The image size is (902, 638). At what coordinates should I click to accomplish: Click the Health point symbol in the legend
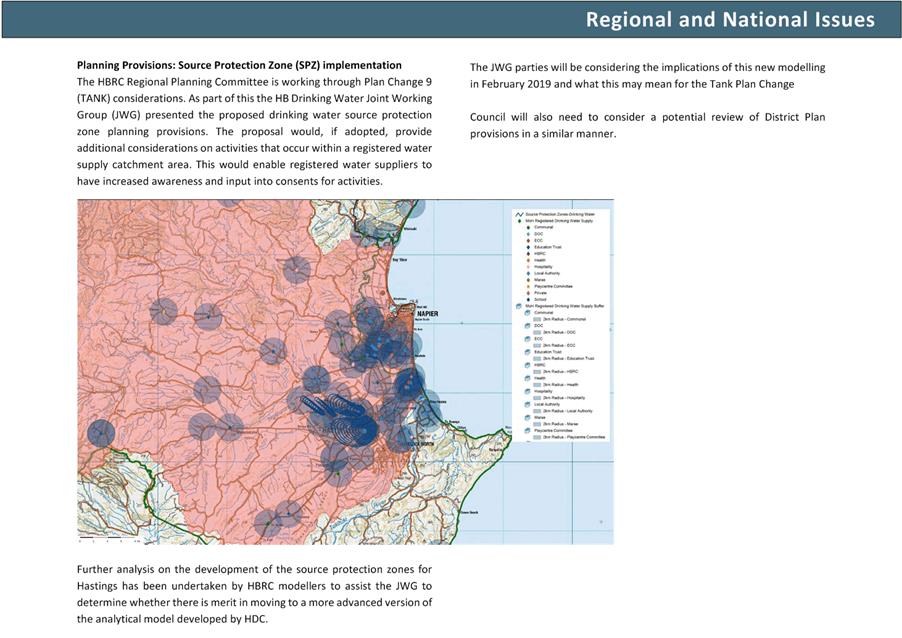point(528,260)
